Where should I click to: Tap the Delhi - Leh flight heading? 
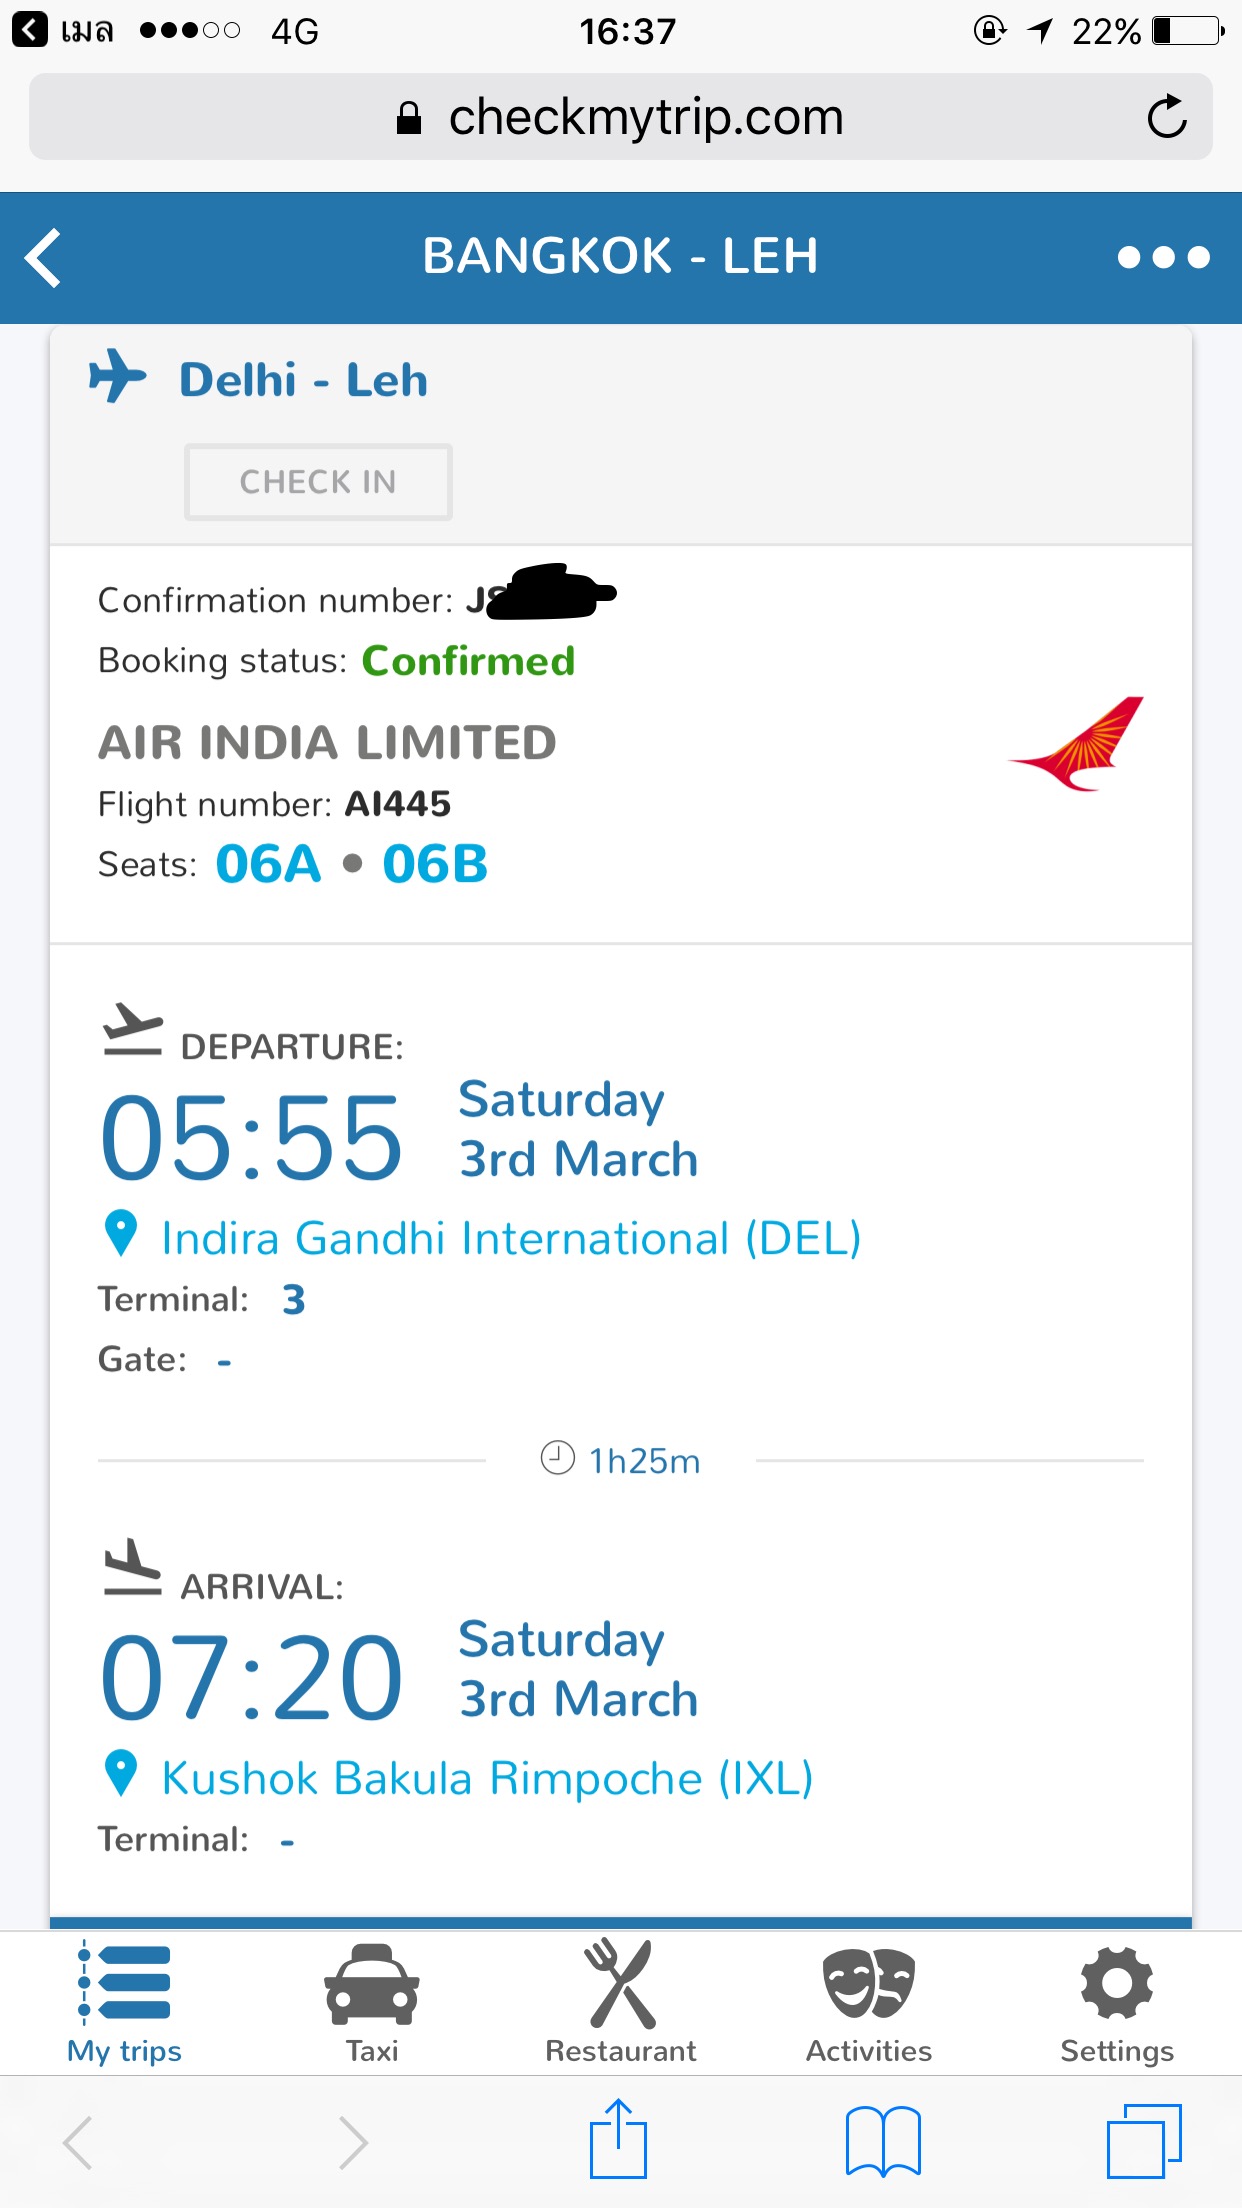pos(303,380)
